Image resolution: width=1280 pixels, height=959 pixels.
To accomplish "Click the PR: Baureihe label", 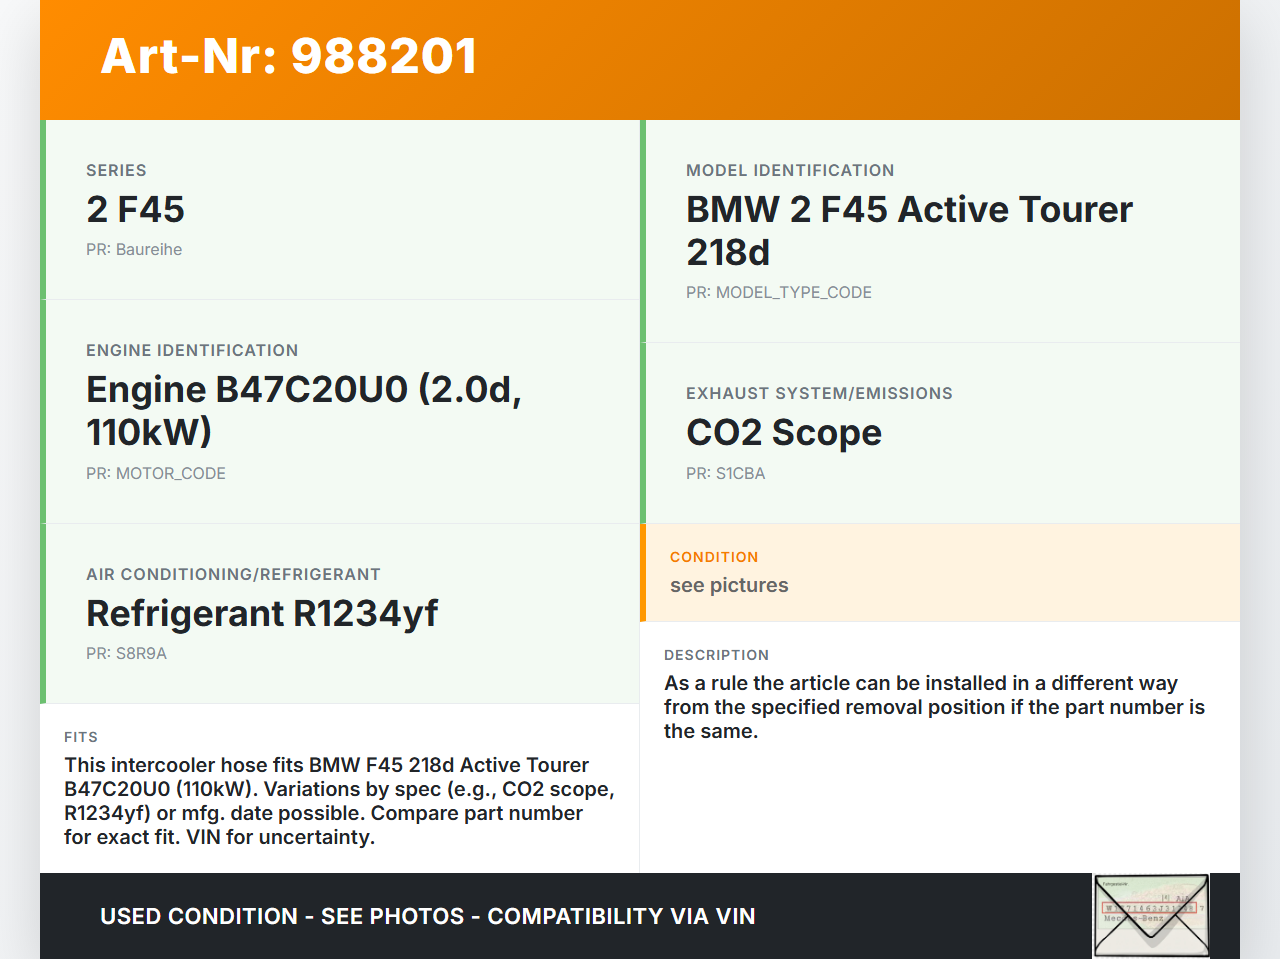I will [134, 250].
